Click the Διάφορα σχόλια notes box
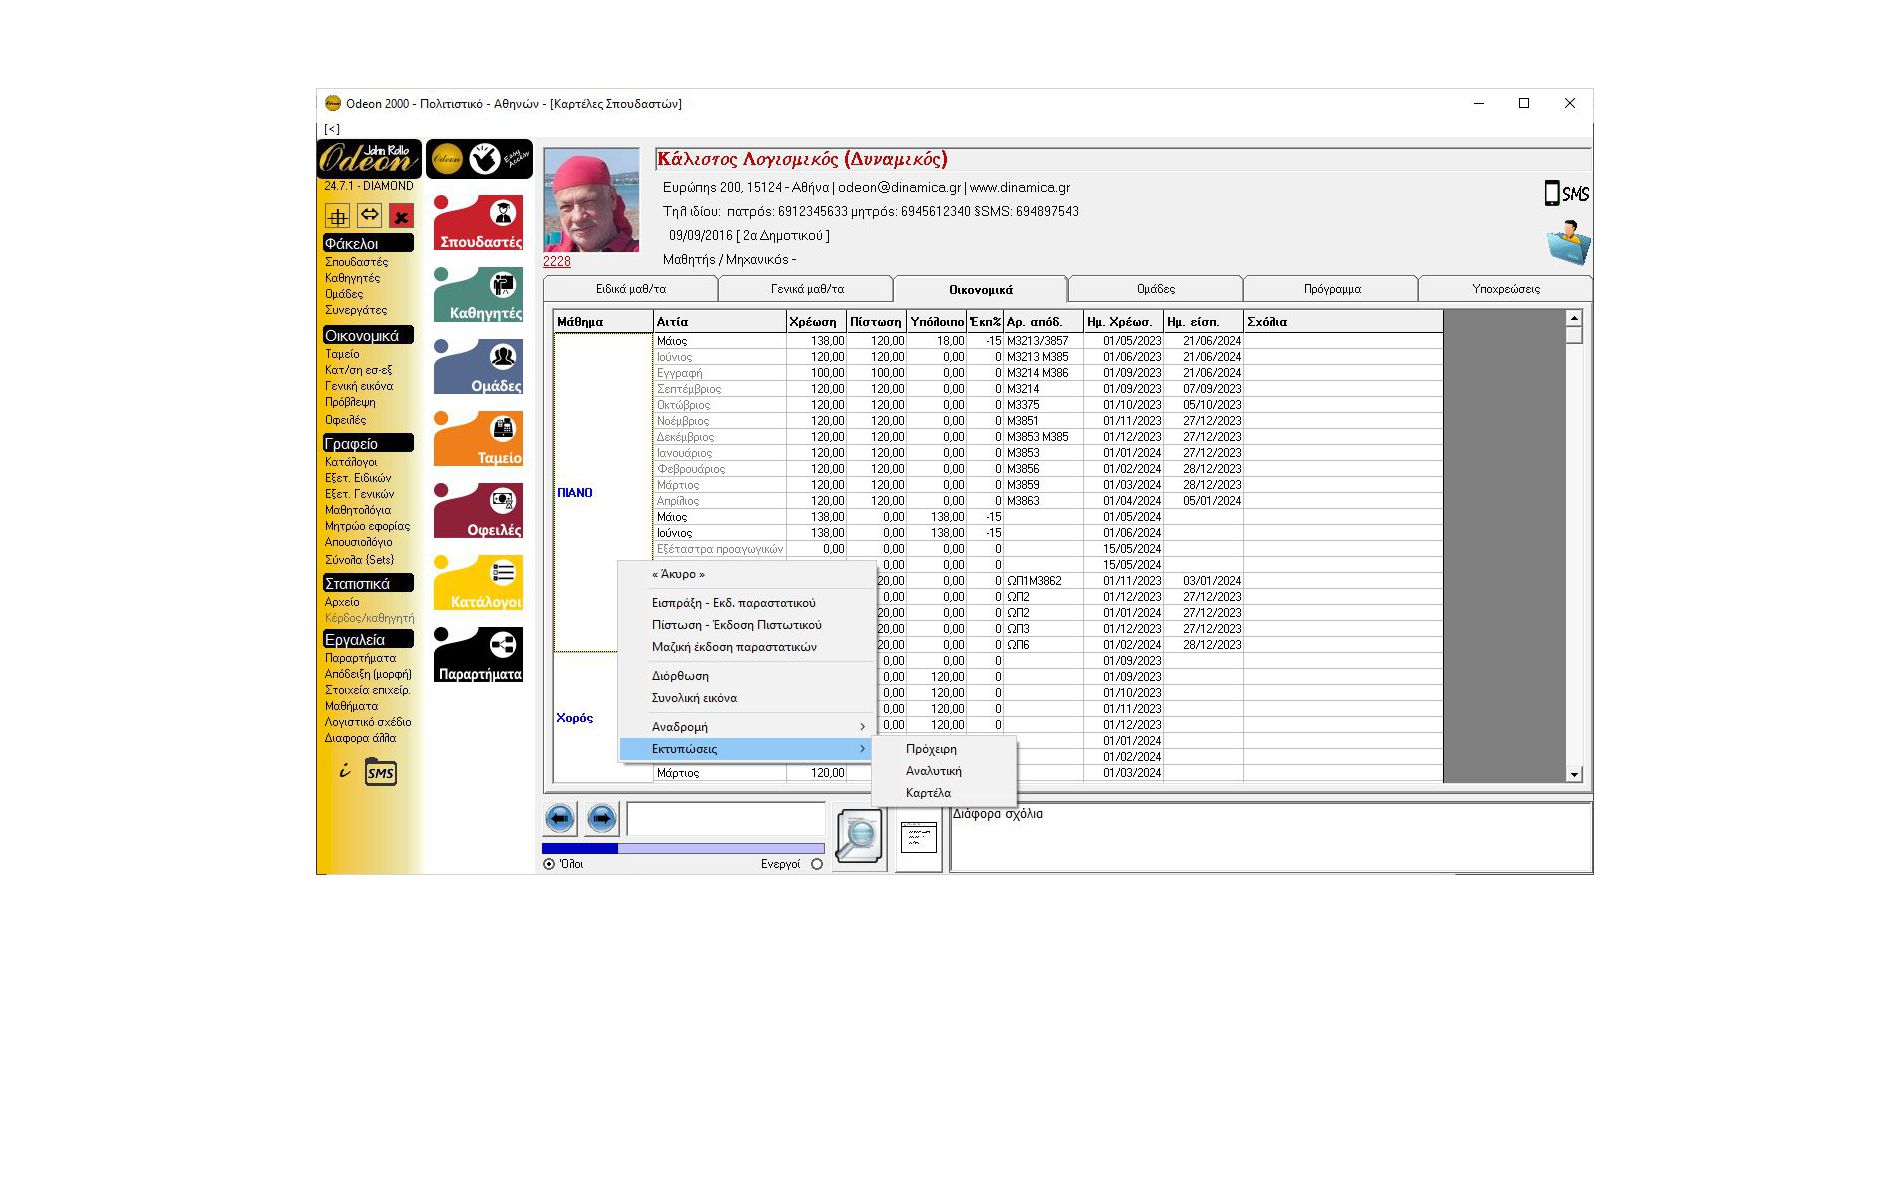Screen dimensions: 1900x1200 pos(1270,839)
